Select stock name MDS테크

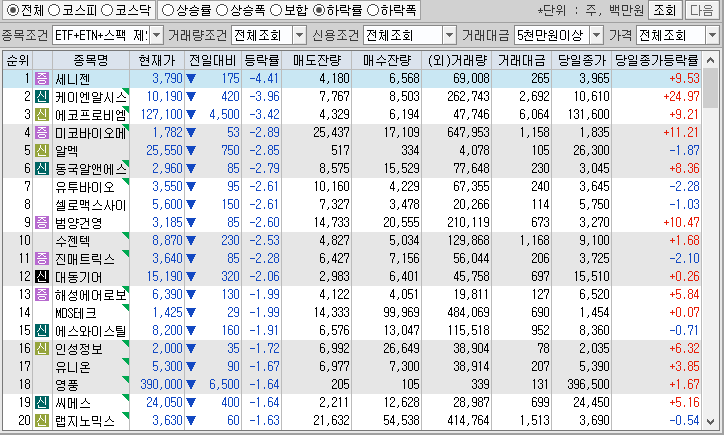(x=76, y=313)
